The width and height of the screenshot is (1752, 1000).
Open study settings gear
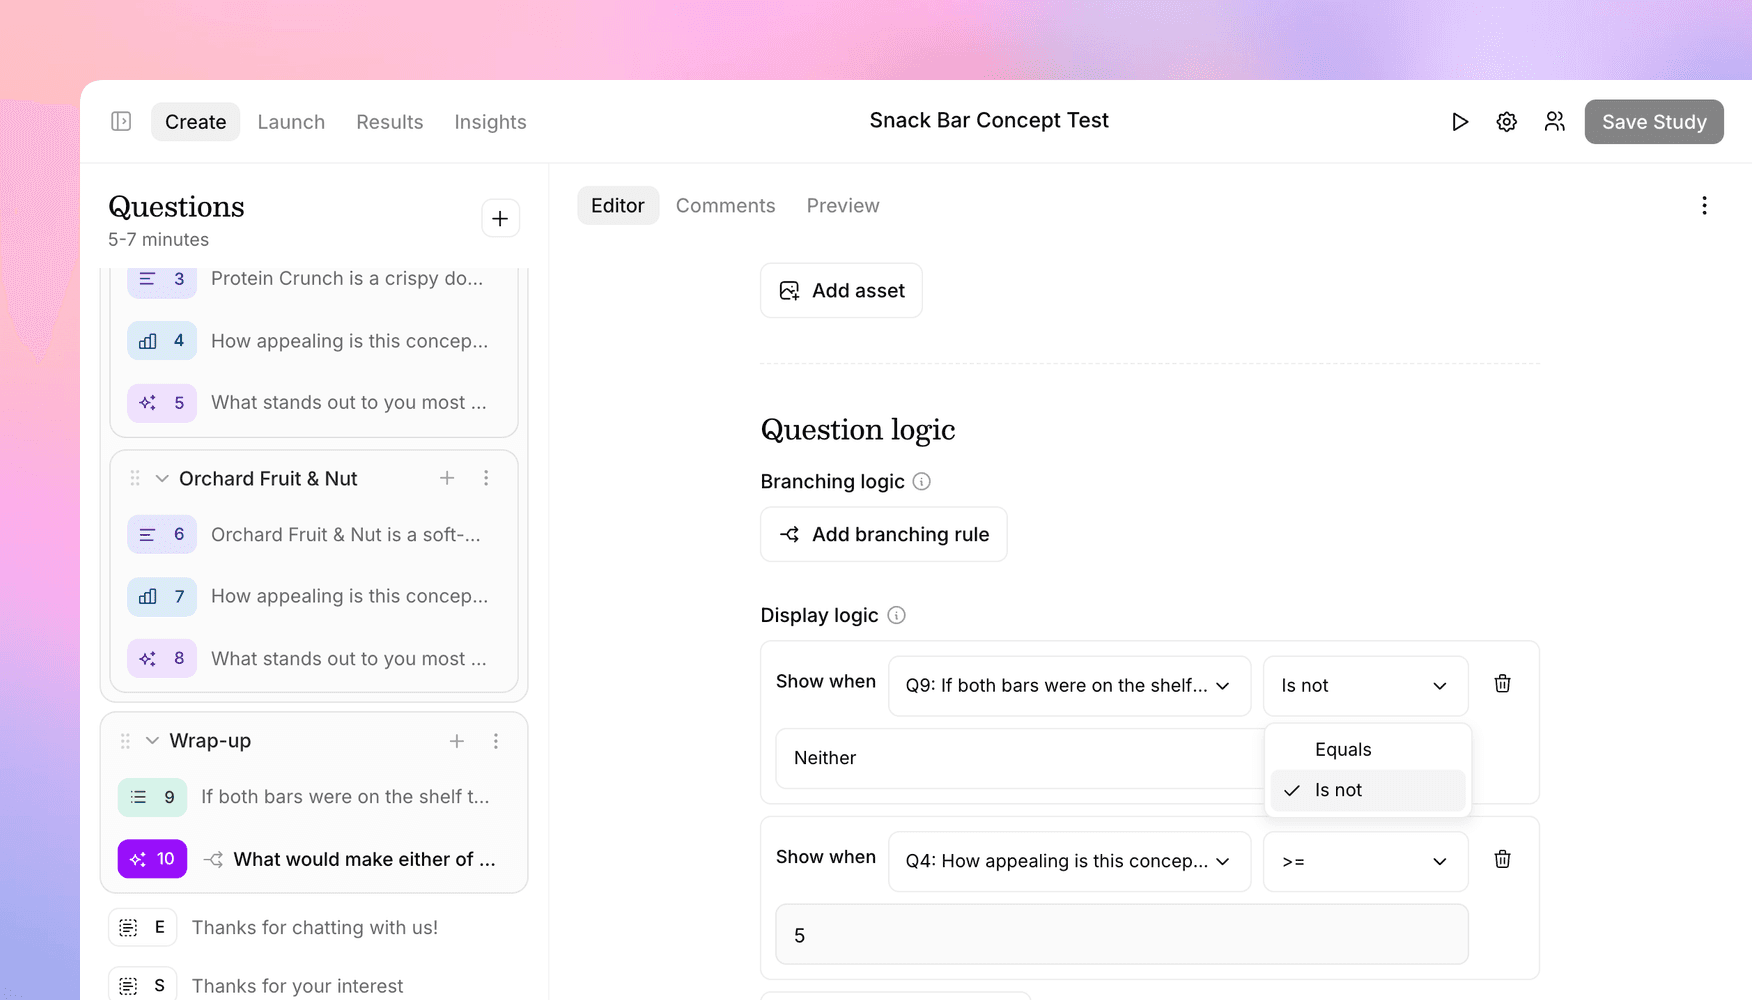tap(1507, 122)
